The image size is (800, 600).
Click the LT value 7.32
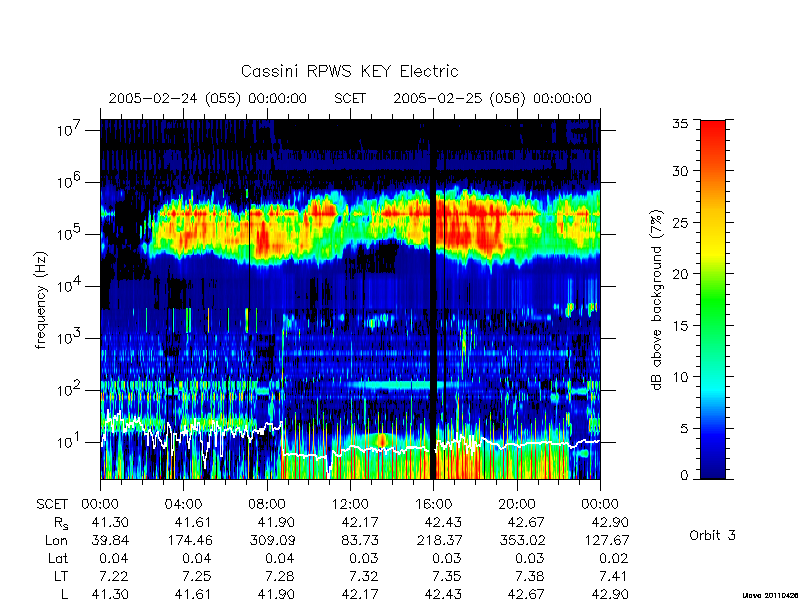point(363,577)
